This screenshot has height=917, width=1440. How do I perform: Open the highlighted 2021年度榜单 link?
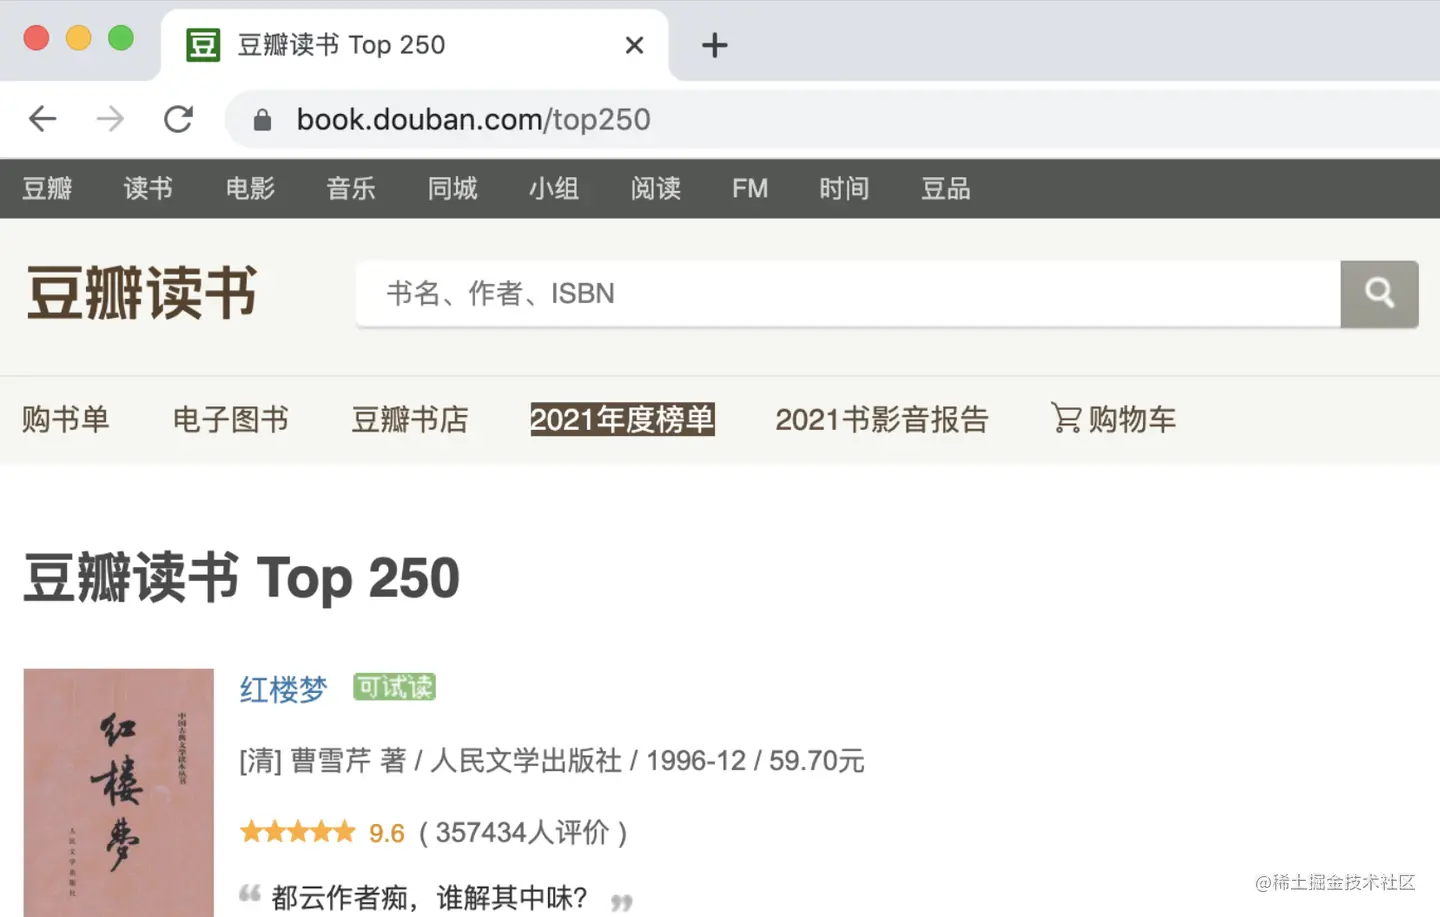tap(622, 419)
